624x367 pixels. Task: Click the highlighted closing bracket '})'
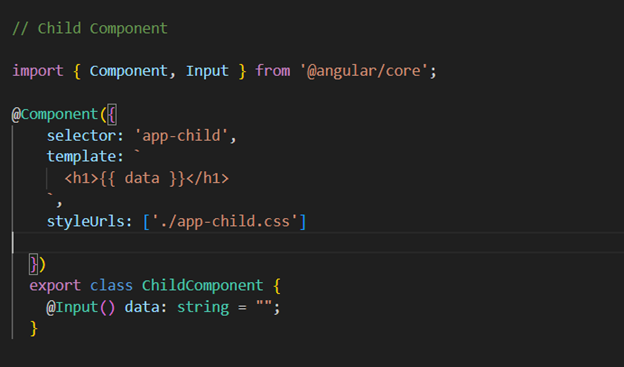pyautogui.click(x=37, y=264)
